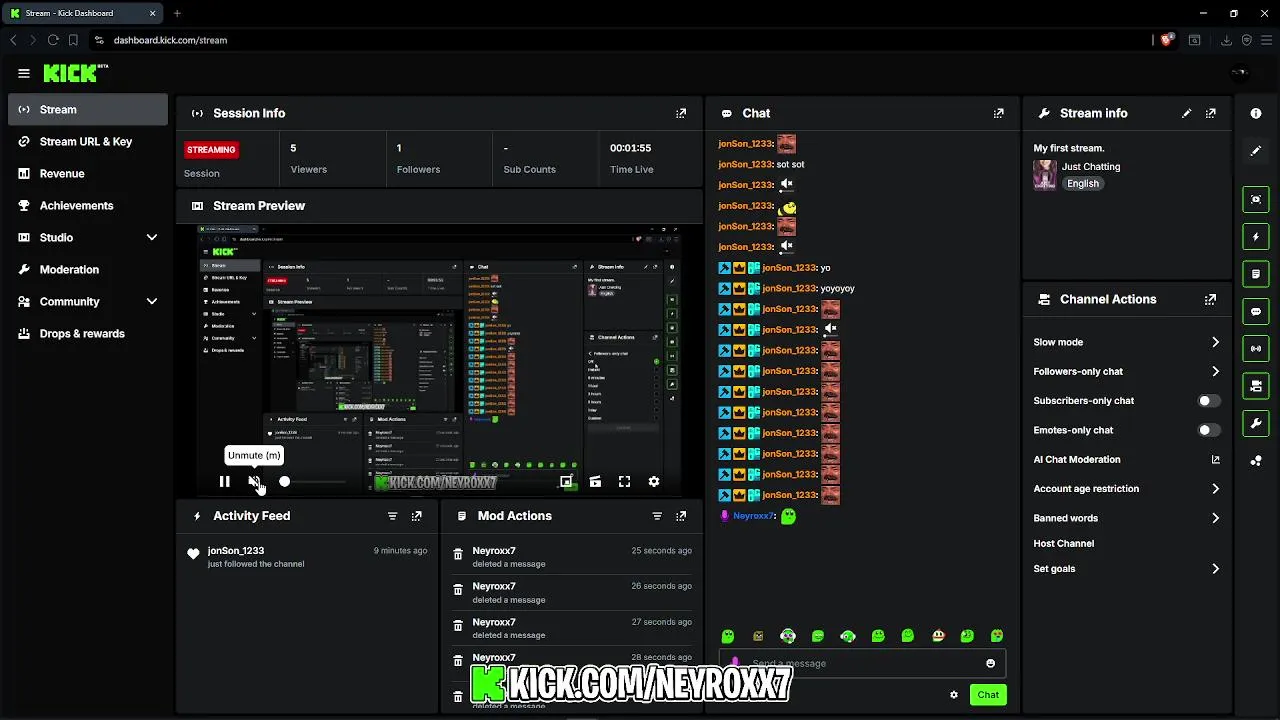The height and width of the screenshot is (720, 1280).
Task: Enable Subscribers-only chat switch
Action: [x=1208, y=401]
